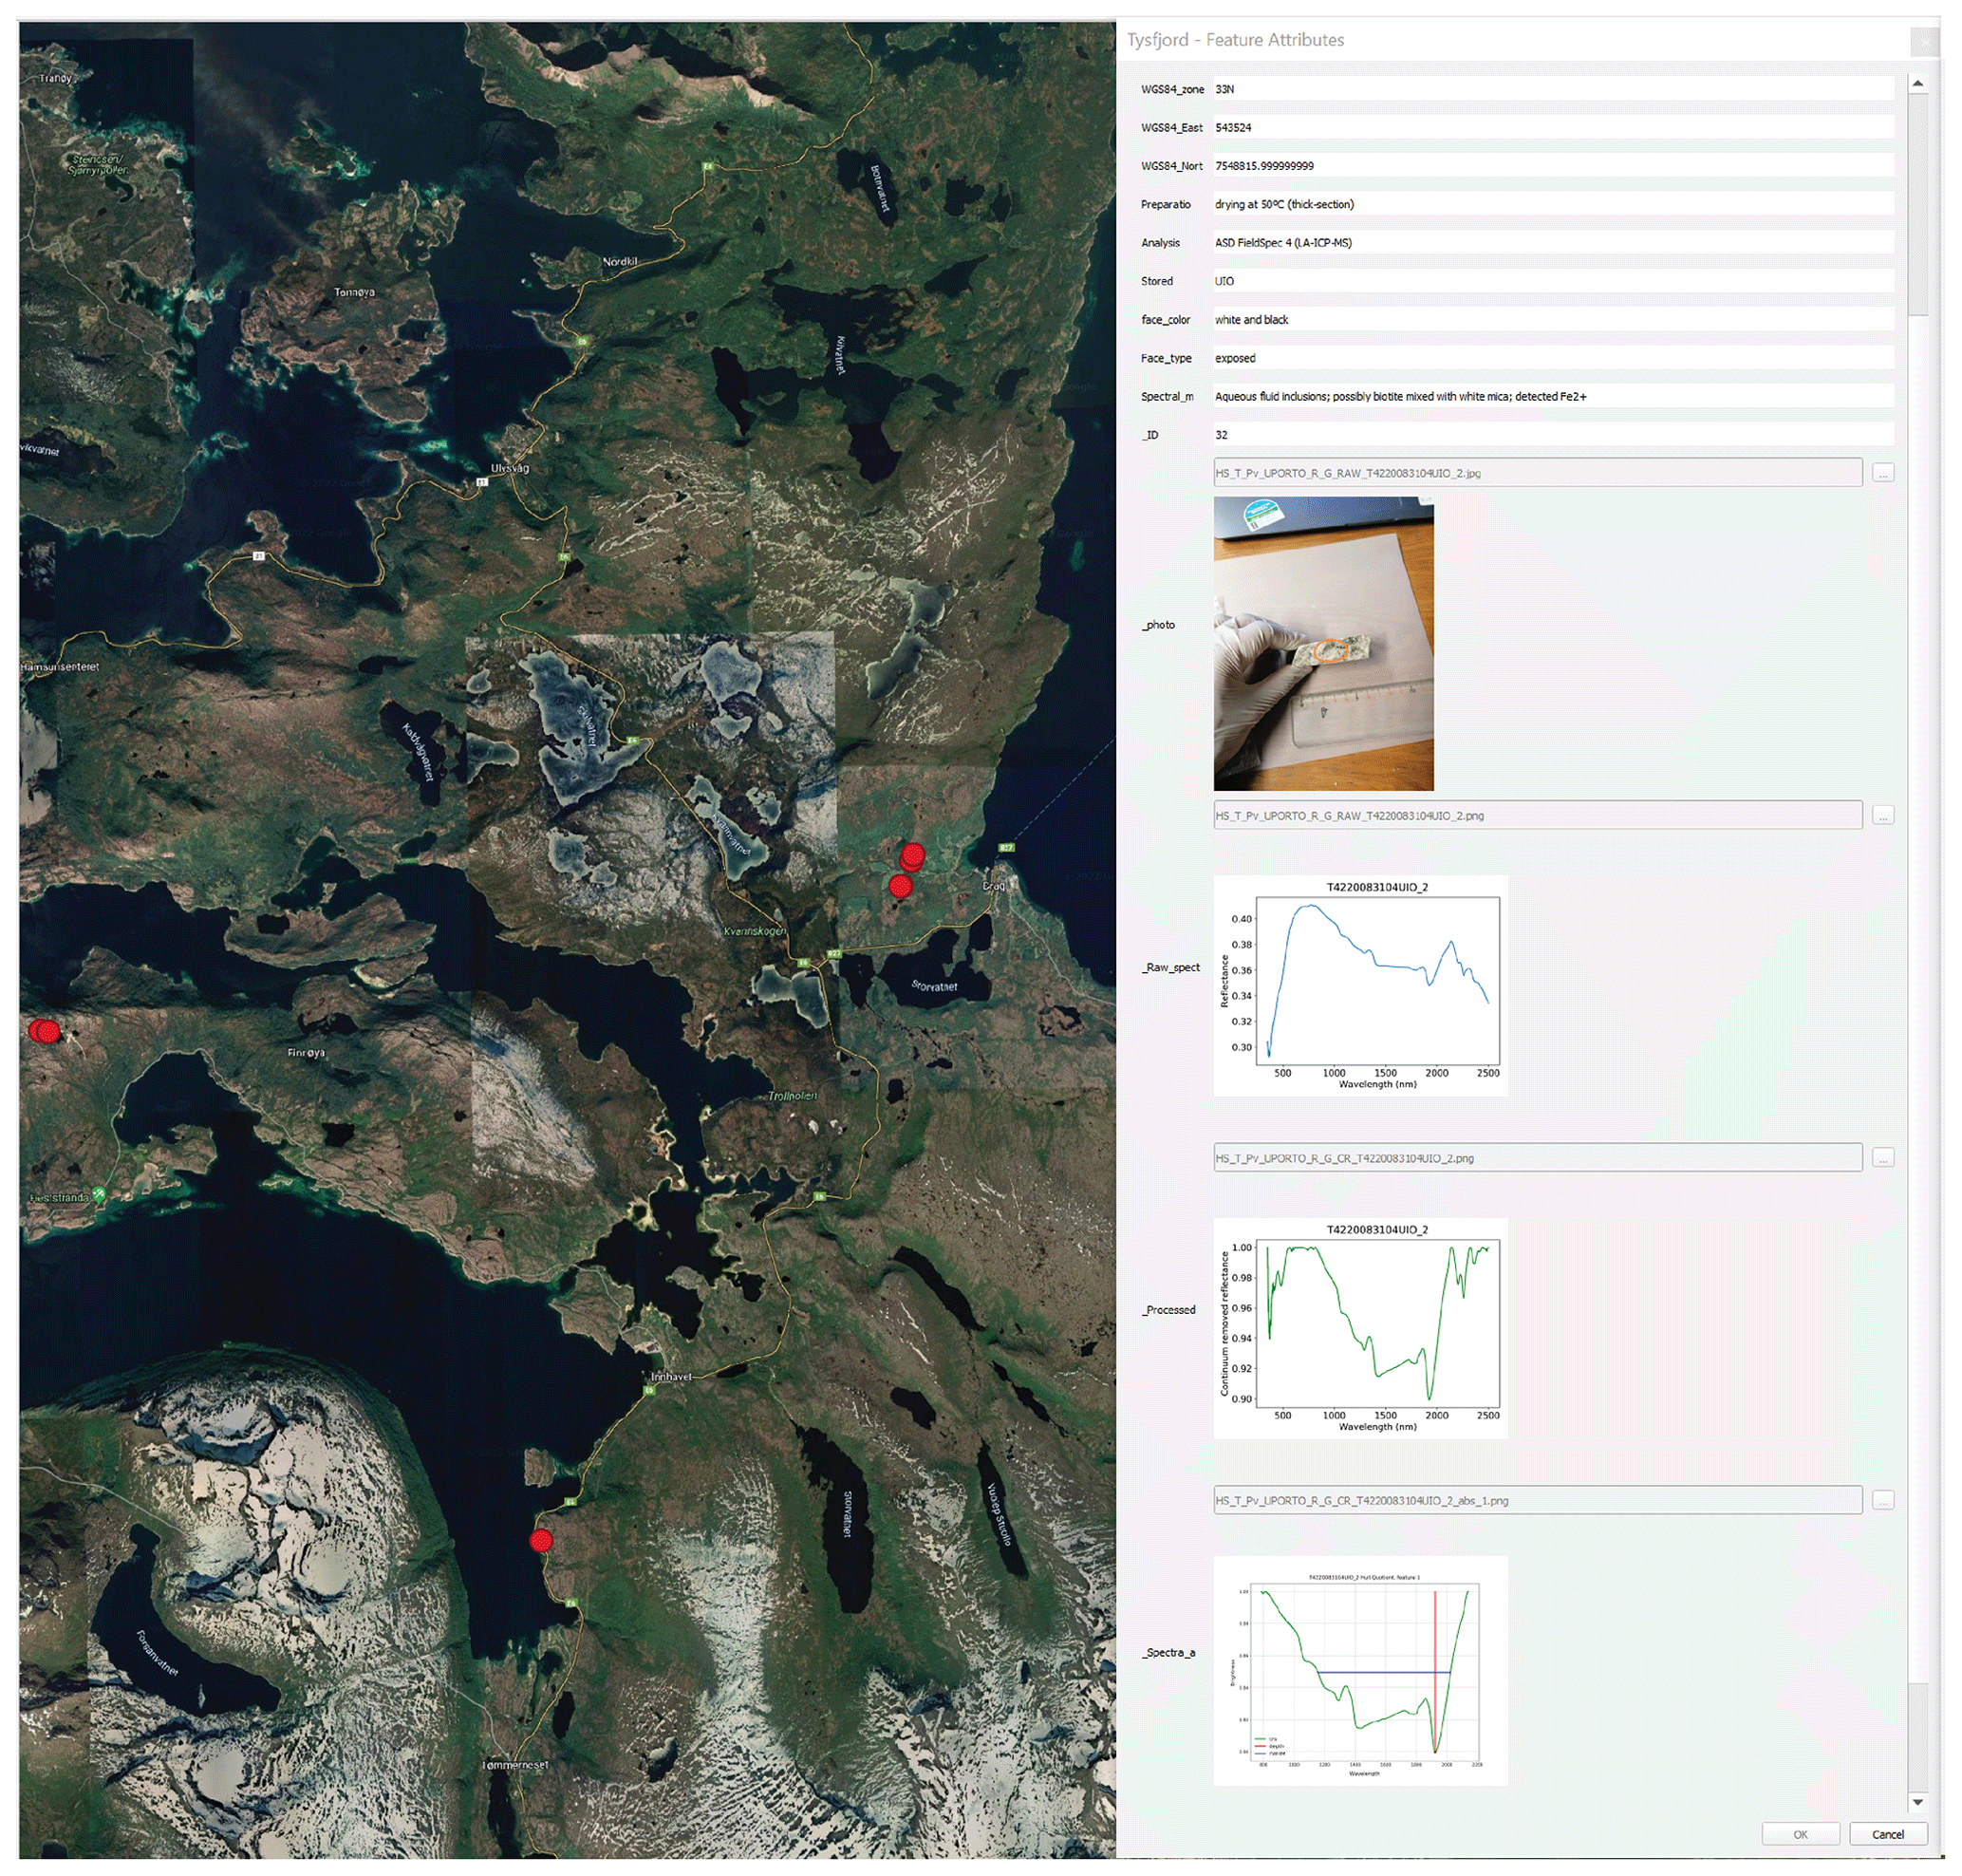Click browse button beside RAW_T4220083104UIO_2.png path
The width and height of the screenshot is (1962, 1876).
pos(1882,816)
